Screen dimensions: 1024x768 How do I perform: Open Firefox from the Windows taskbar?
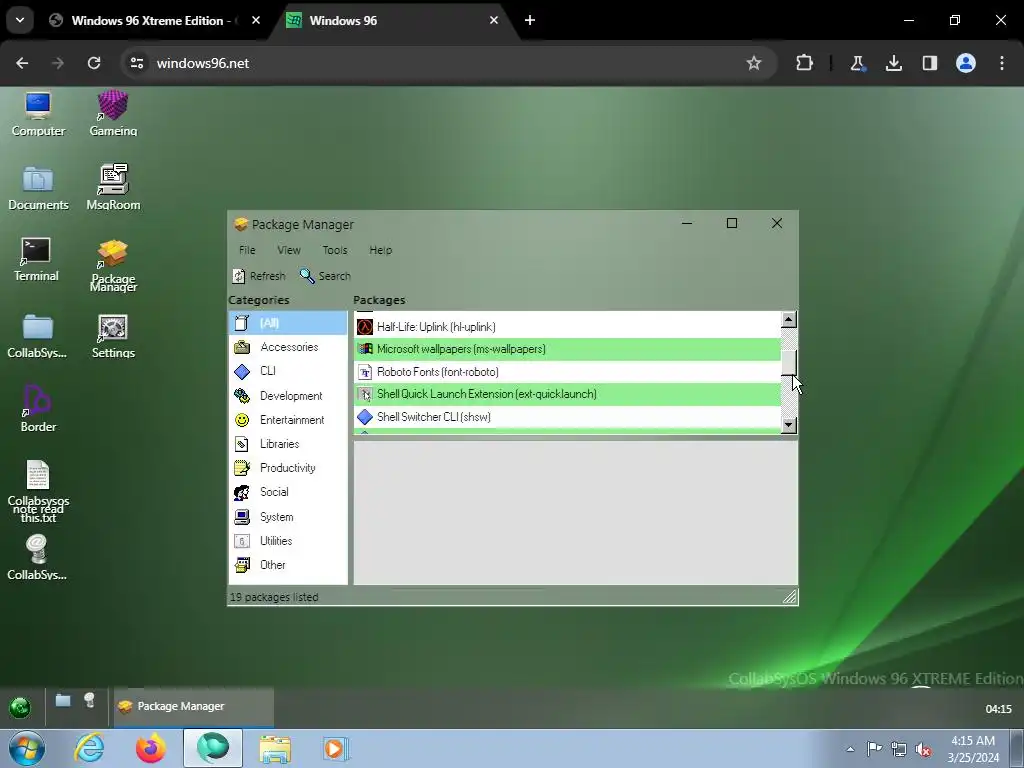pos(151,748)
